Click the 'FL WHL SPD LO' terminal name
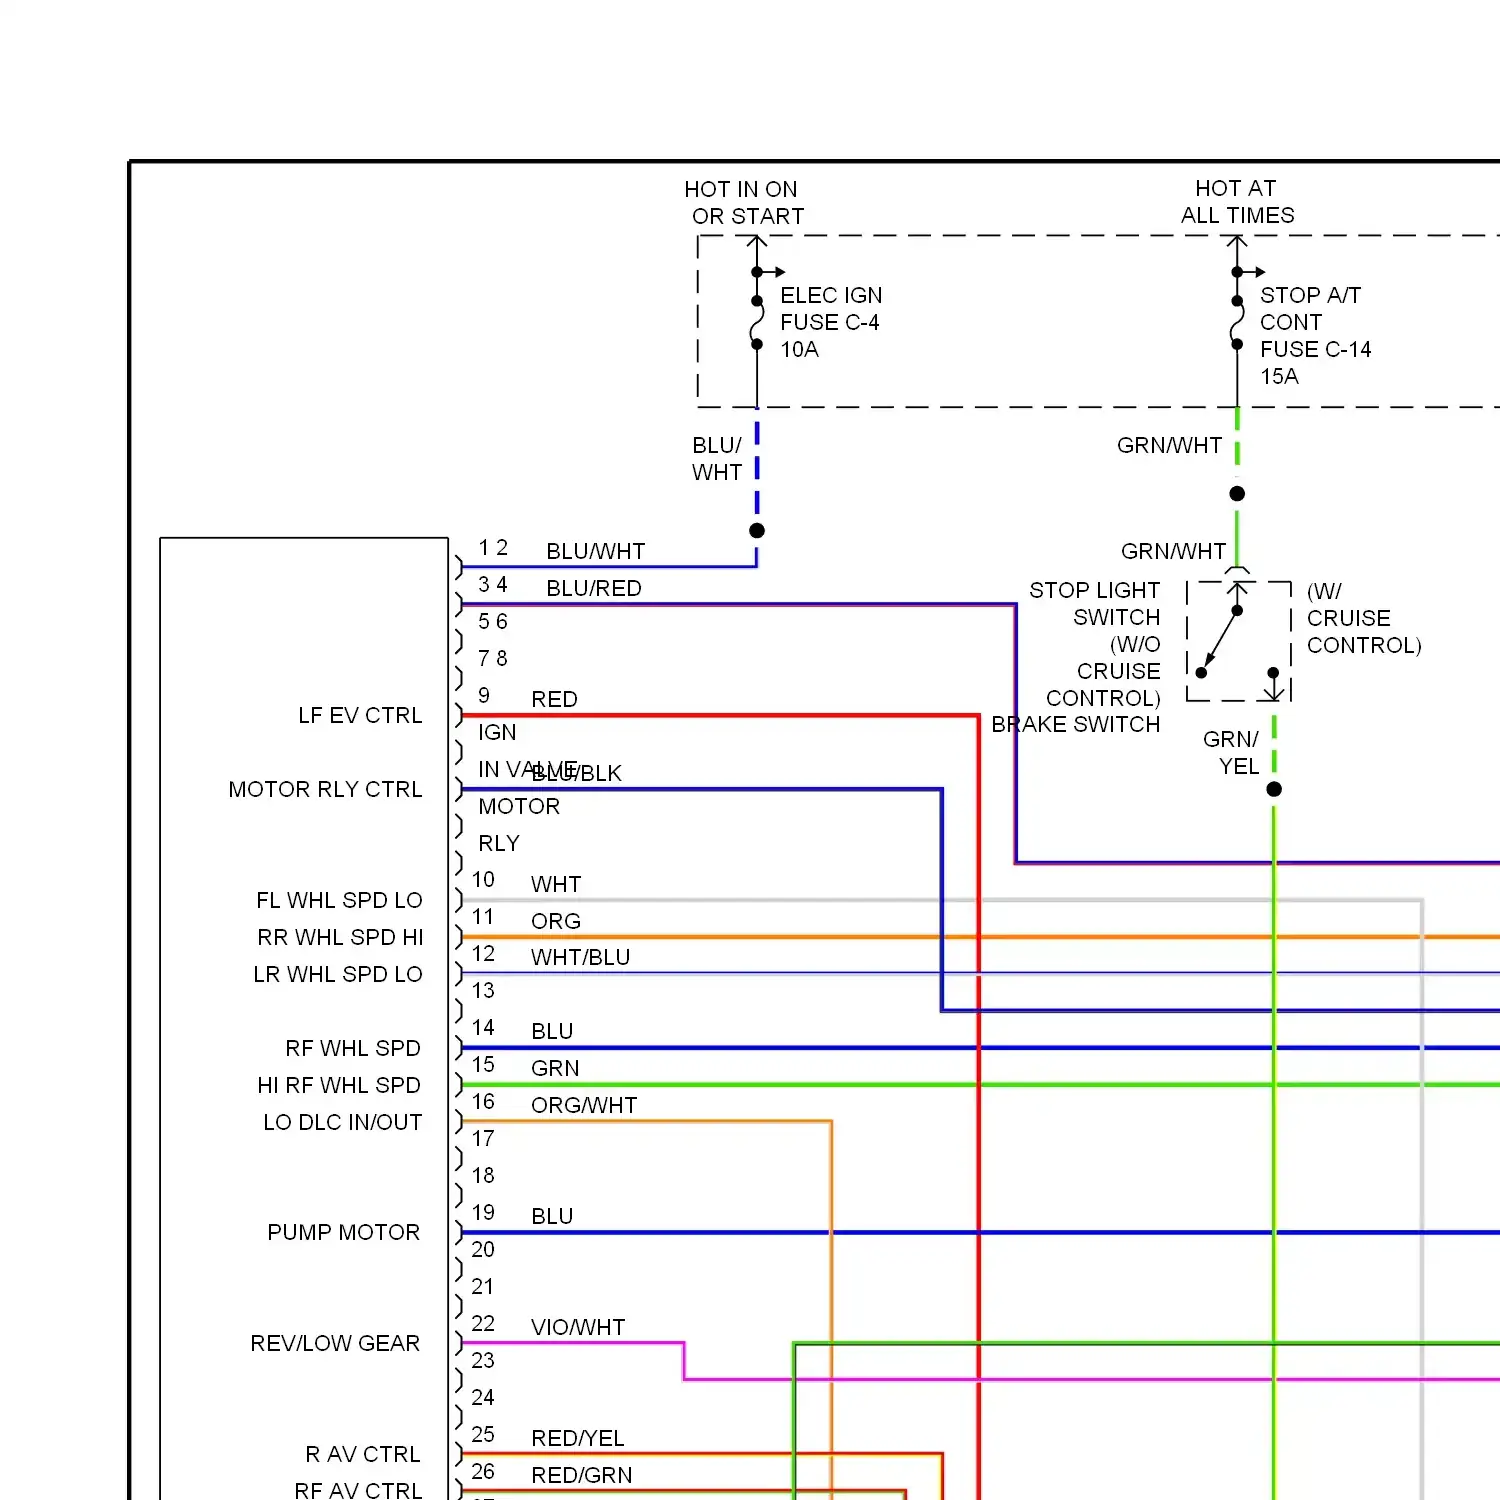Image resolution: width=1500 pixels, height=1500 pixels. click(x=339, y=901)
